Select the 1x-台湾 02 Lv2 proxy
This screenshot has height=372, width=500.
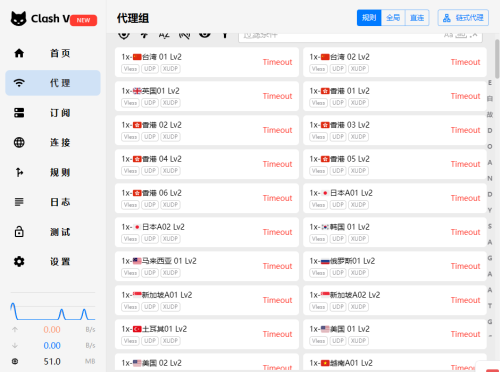[395, 62]
